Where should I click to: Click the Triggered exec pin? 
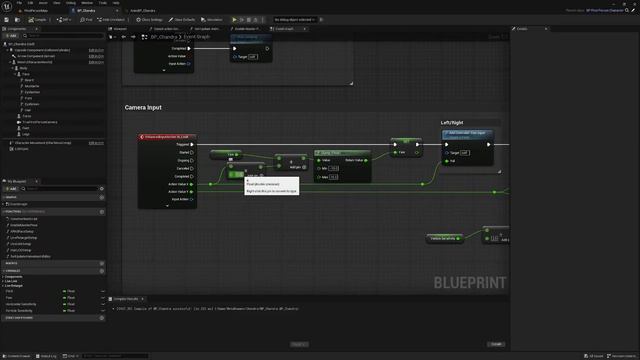point(192,144)
